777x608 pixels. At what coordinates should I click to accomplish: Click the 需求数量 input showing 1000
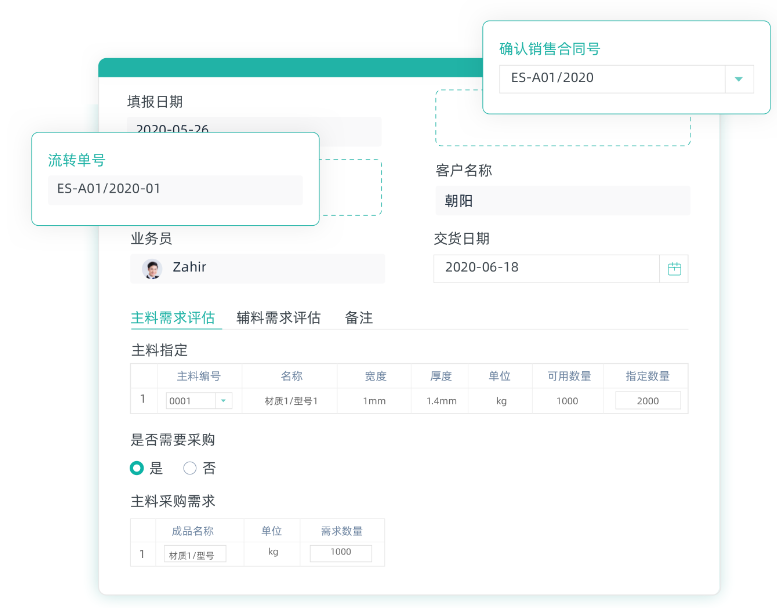point(340,553)
